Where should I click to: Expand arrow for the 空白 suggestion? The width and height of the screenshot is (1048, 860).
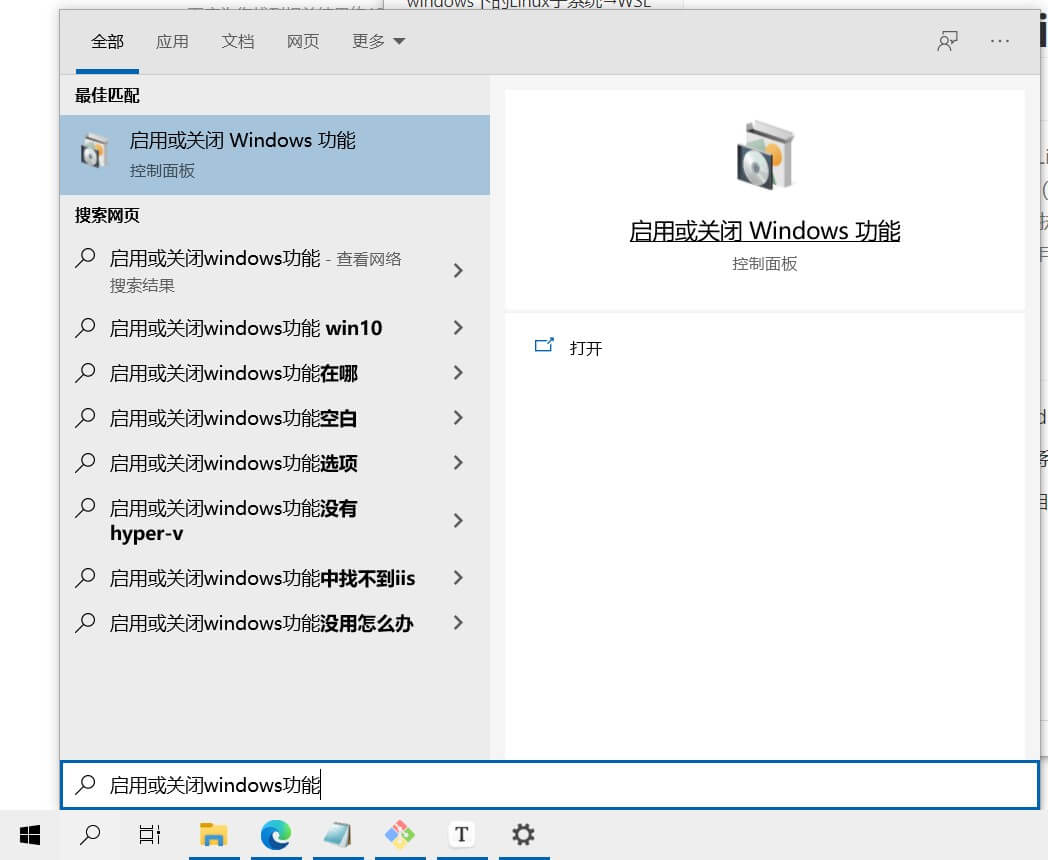point(458,418)
